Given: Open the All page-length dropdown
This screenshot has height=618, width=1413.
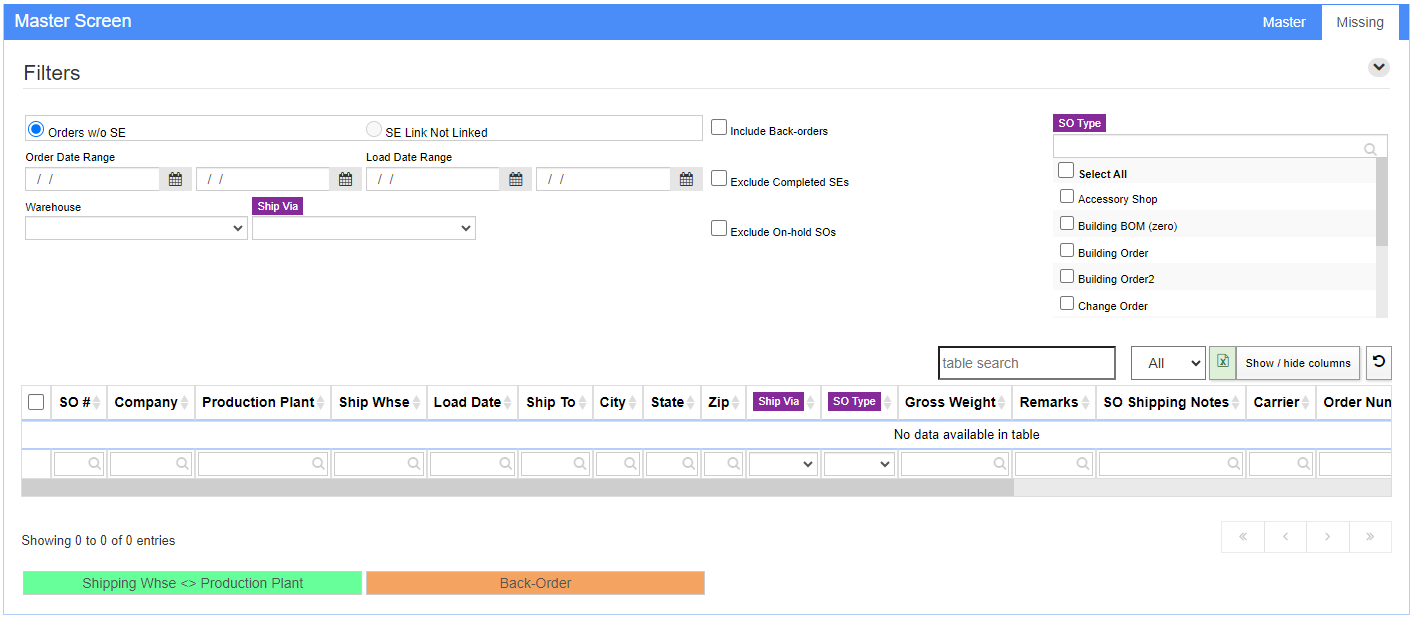Looking at the screenshot, I should [1168, 363].
